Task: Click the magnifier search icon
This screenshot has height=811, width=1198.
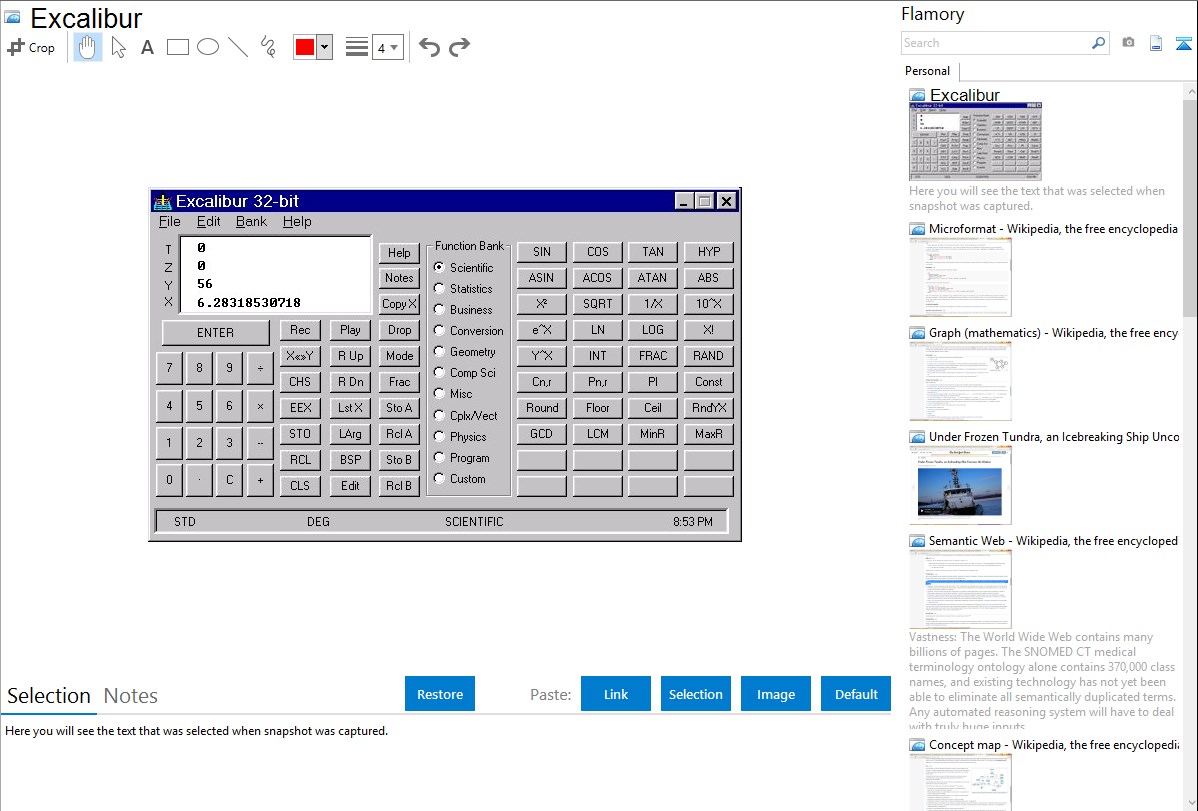Action: [x=1099, y=43]
